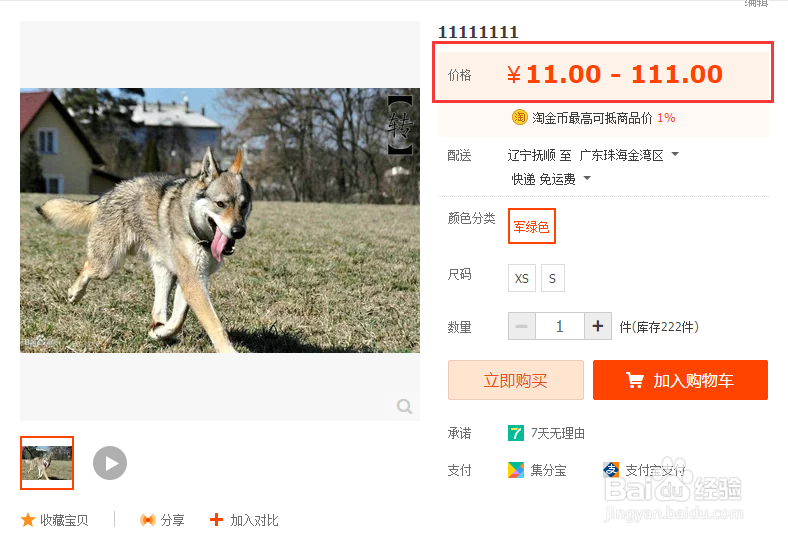The width and height of the screenshot is (788, 541).
Task: Select the dog product thumbnail
Action: (47, 463)
